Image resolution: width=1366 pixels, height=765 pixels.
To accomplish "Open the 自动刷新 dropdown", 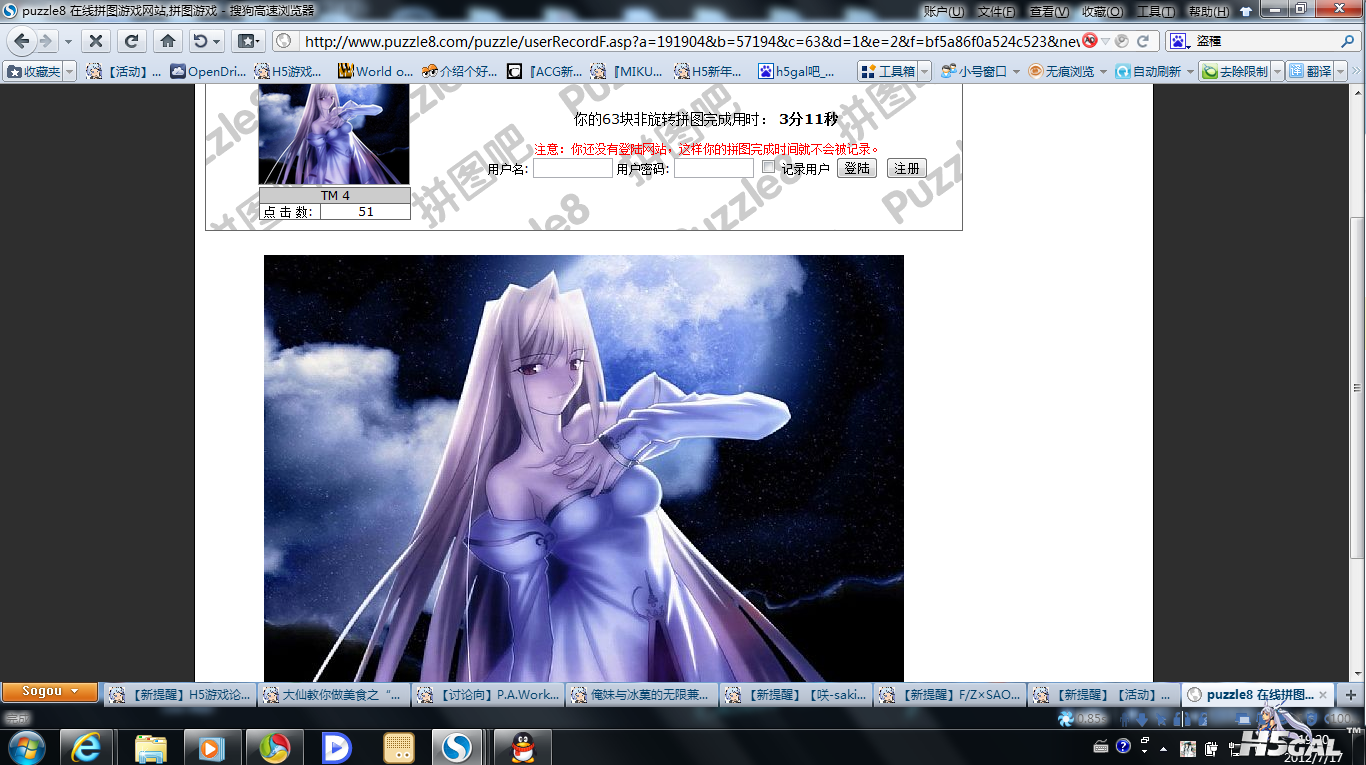I will click(x=1188, y=72).
